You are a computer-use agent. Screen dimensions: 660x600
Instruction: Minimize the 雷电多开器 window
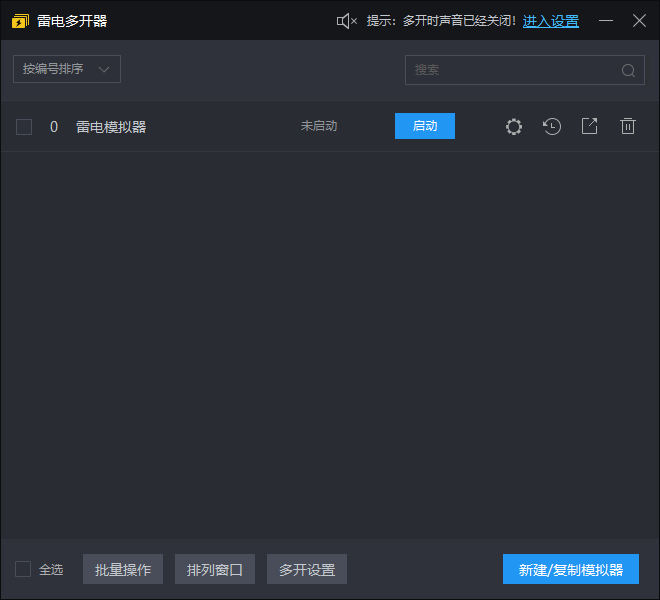coord(606,21)
